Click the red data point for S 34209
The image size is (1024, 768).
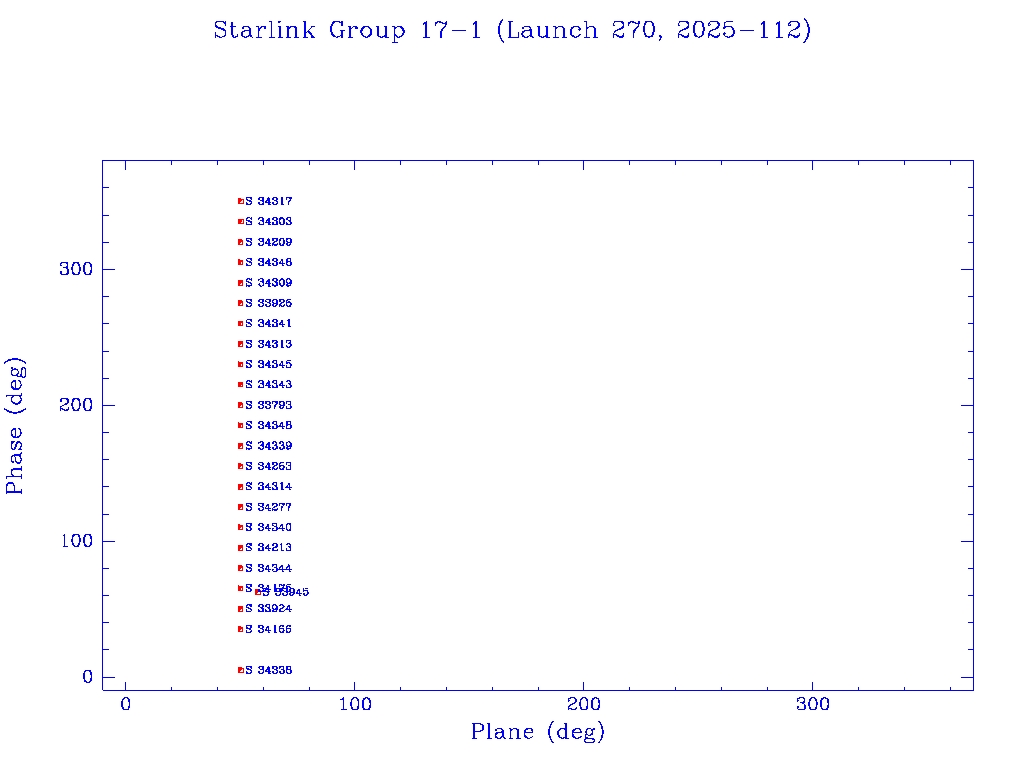click(x=240, y=242)
